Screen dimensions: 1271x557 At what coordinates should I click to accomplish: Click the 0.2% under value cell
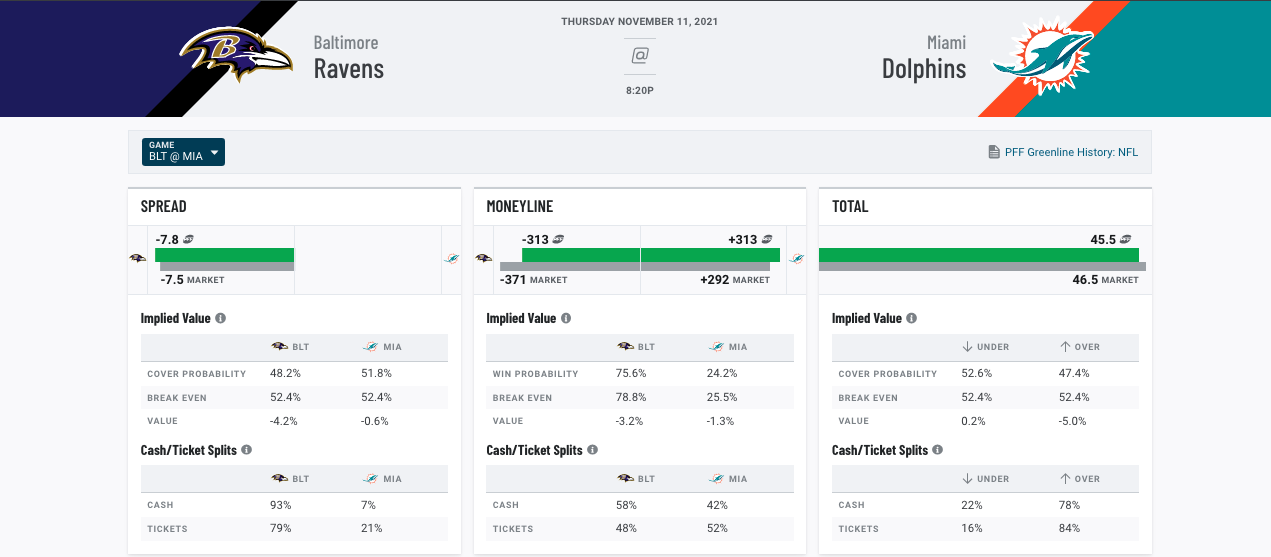coord(973,421)
